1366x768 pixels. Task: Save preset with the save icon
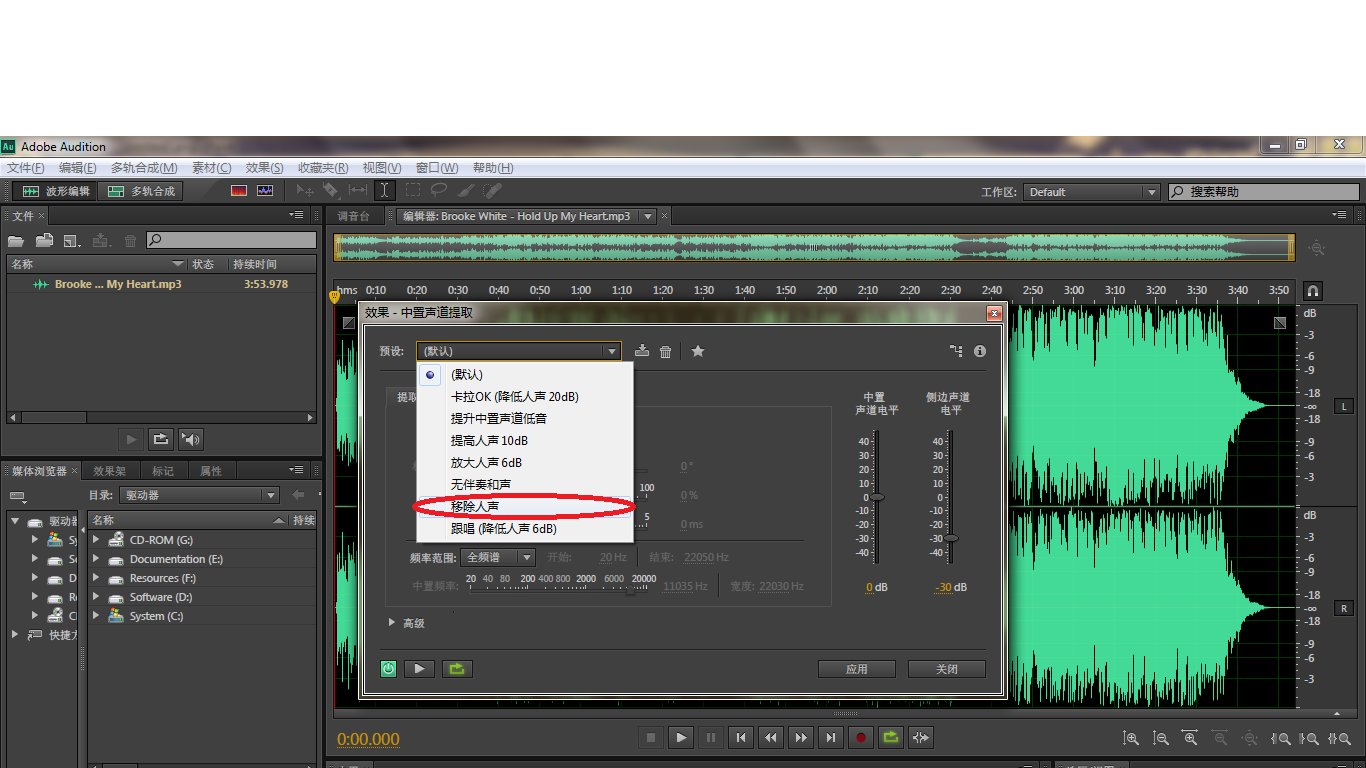click(x=642, y=351)
